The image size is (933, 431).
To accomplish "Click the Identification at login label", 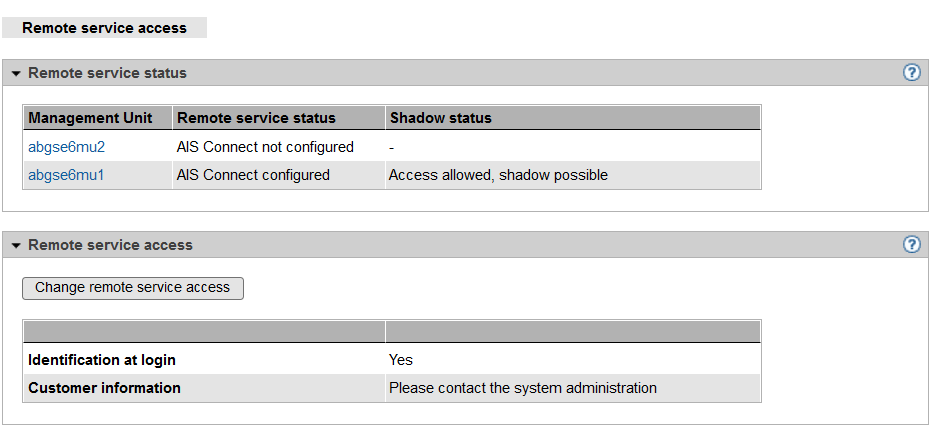I will pyautogui.click(x=108, y=360).
